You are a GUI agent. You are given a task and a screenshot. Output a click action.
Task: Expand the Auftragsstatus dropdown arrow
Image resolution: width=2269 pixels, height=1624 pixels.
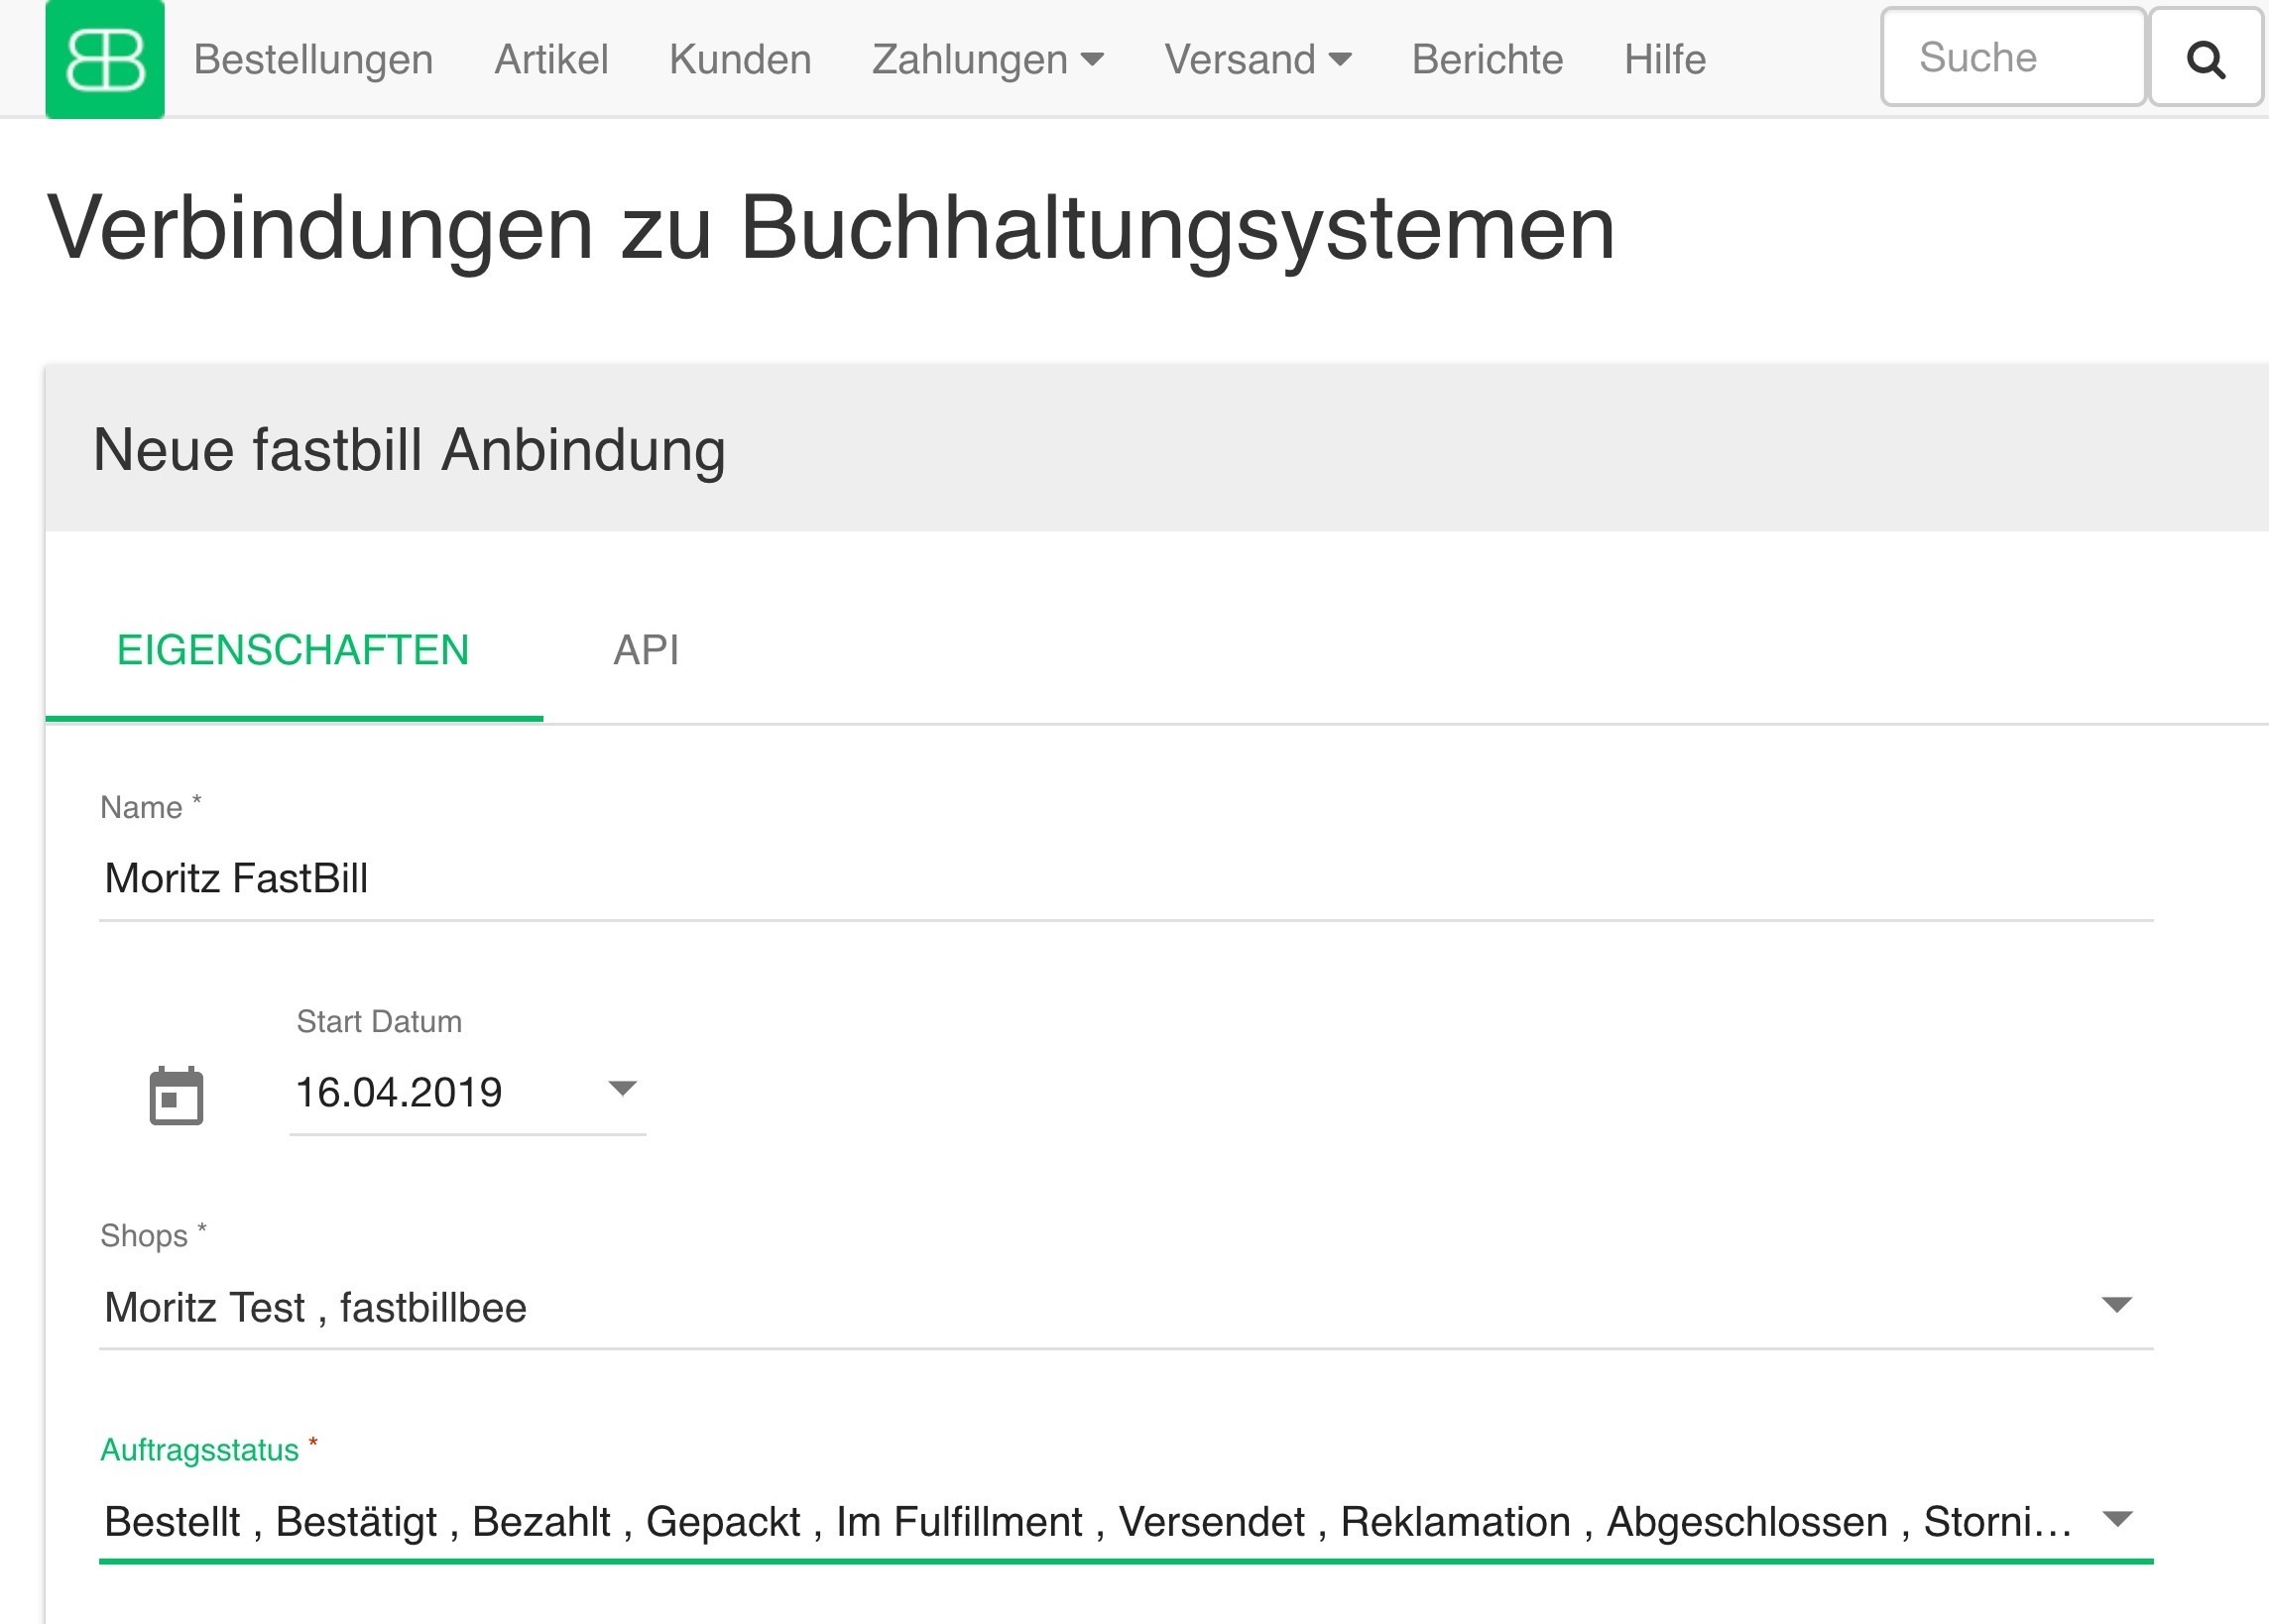tap(2116, 1520)
